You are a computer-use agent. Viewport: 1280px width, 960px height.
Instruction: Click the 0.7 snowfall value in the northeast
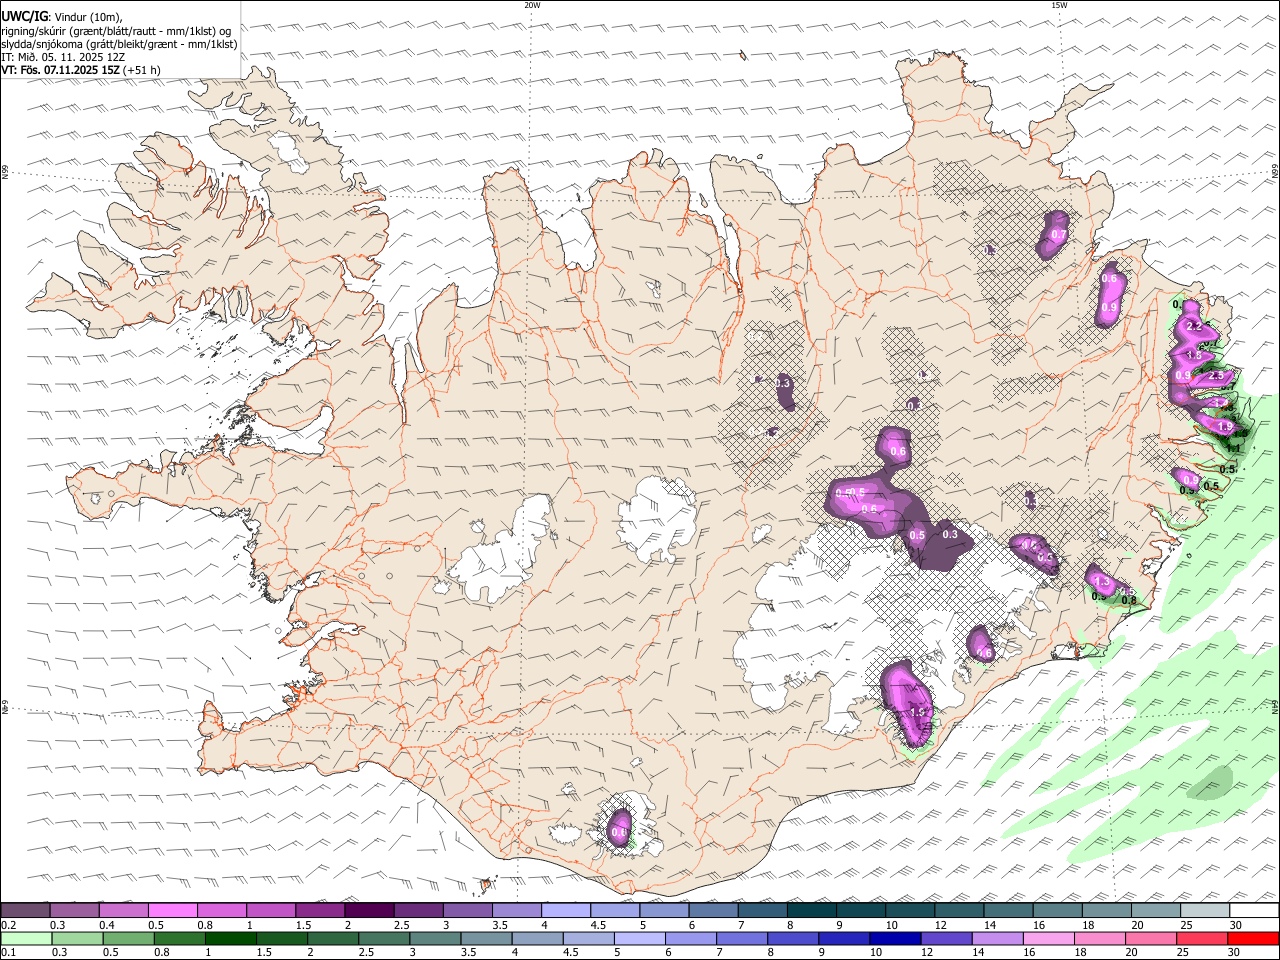click(1059, 235)
